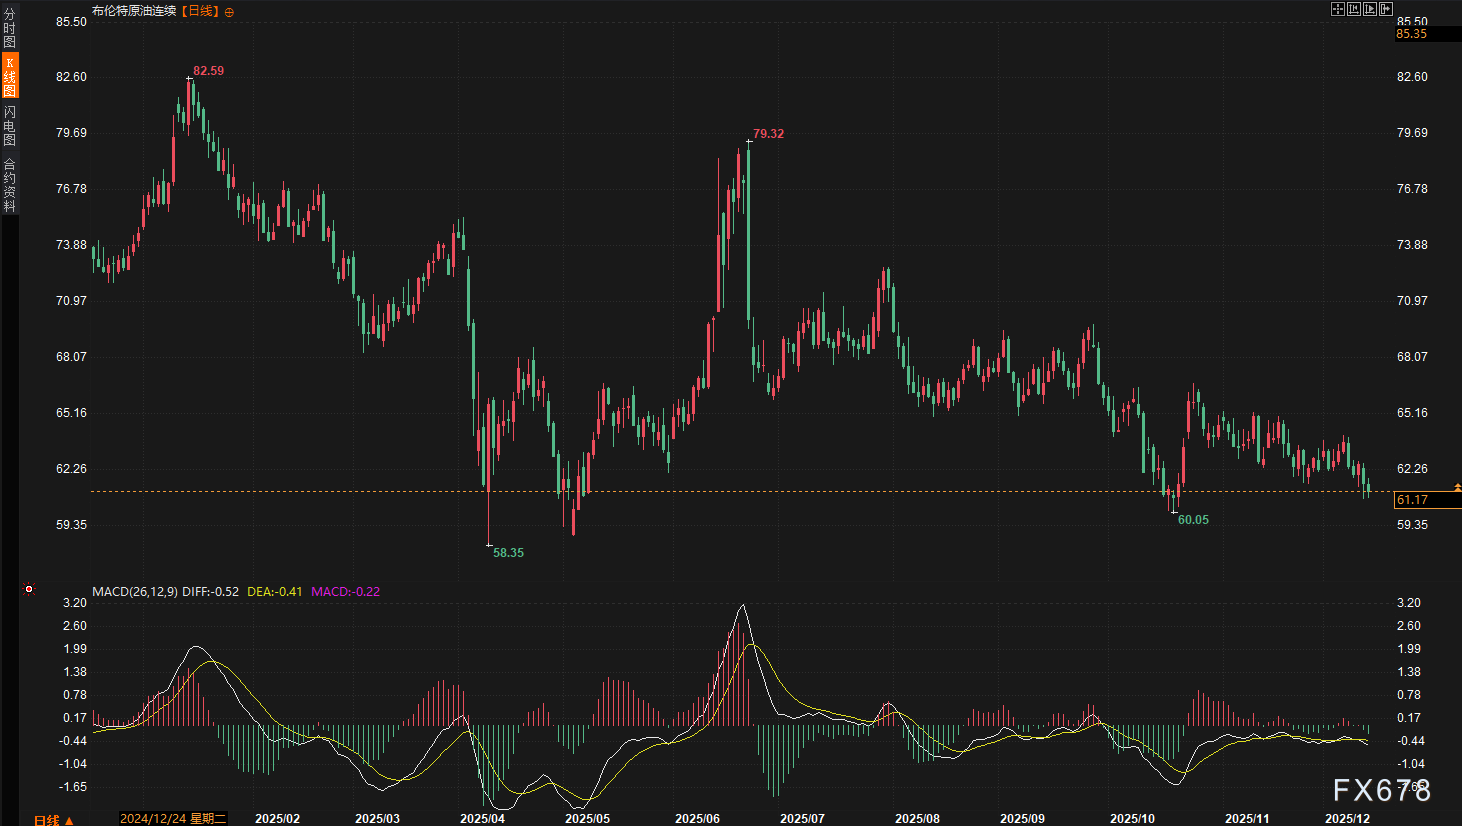Click the jump-to-chart-start axis icon
Image resolution: width=1462 pixels, height=826 pixels.
tap(1353, 9)
